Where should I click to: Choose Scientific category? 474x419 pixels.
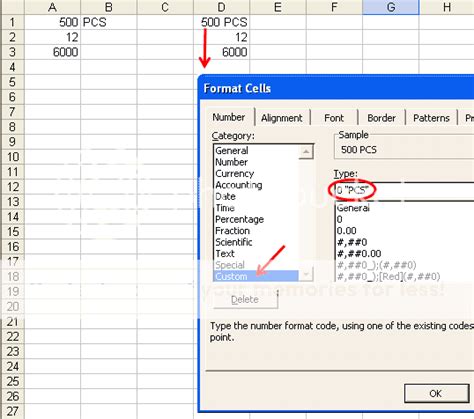[257, 242]
